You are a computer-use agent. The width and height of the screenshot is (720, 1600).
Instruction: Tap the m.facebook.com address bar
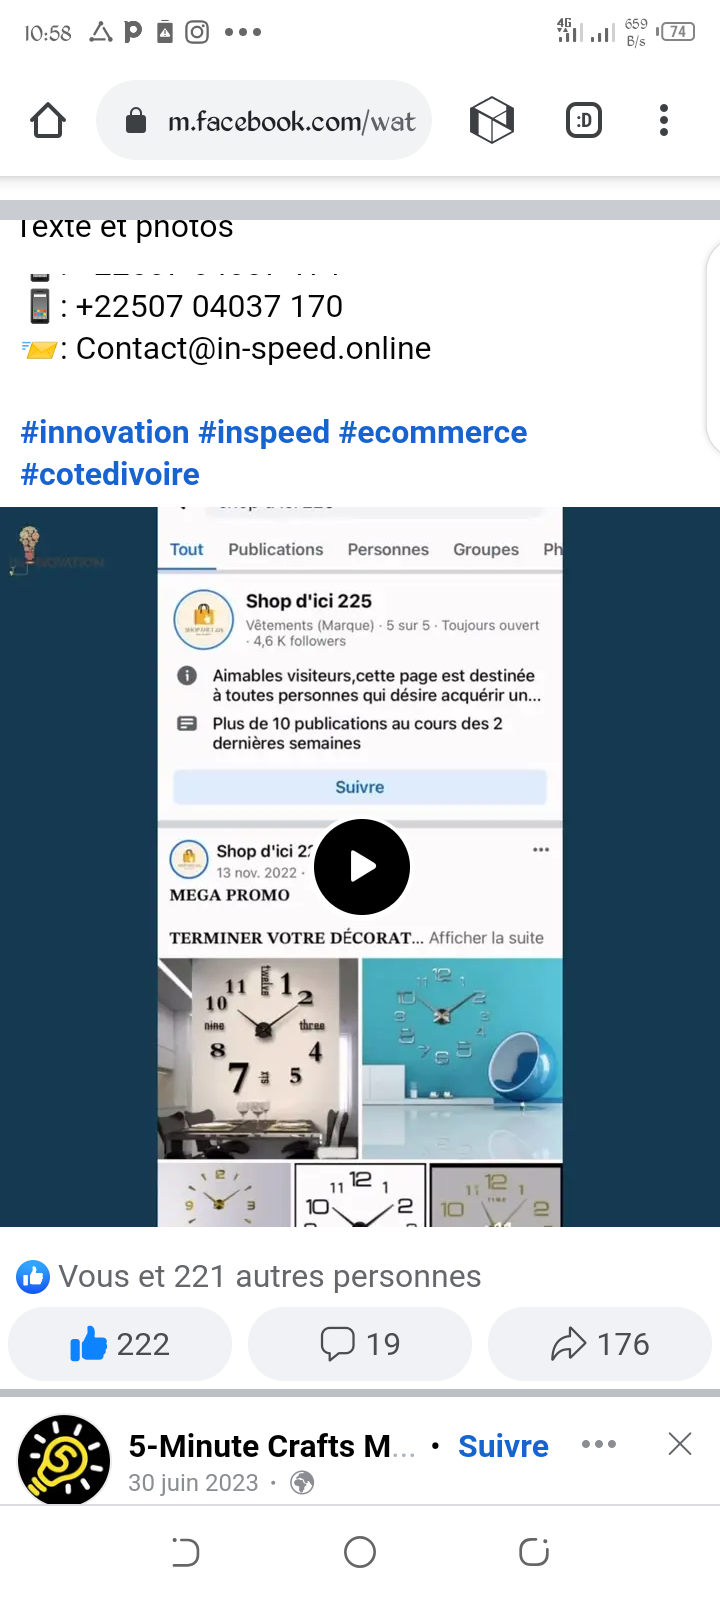264,121
